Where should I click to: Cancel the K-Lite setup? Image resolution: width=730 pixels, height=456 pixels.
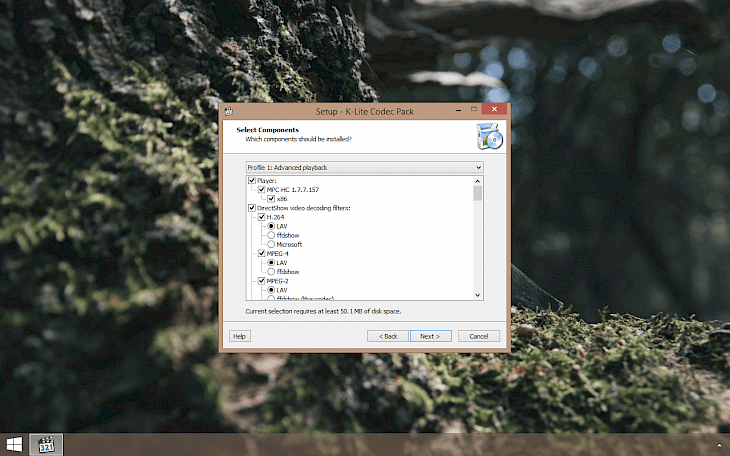coord(479,336)
